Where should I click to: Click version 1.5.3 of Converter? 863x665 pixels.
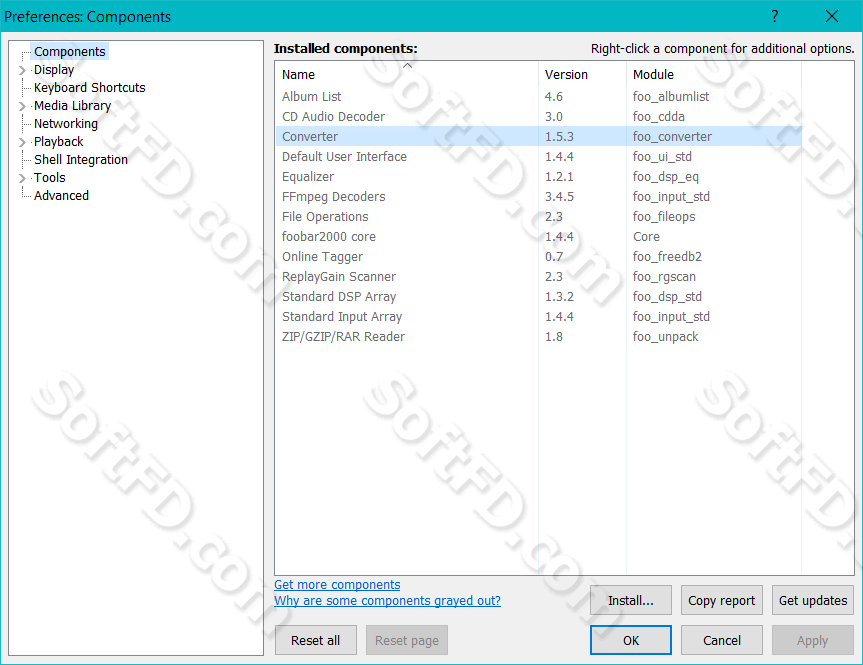click(x=559, y=137)
